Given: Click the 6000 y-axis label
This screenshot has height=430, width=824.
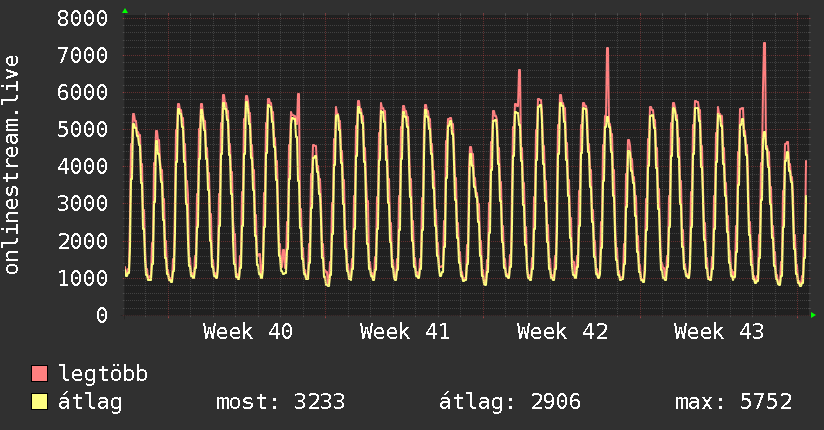Looking at the screenshot, I should (x=83, y=93).
